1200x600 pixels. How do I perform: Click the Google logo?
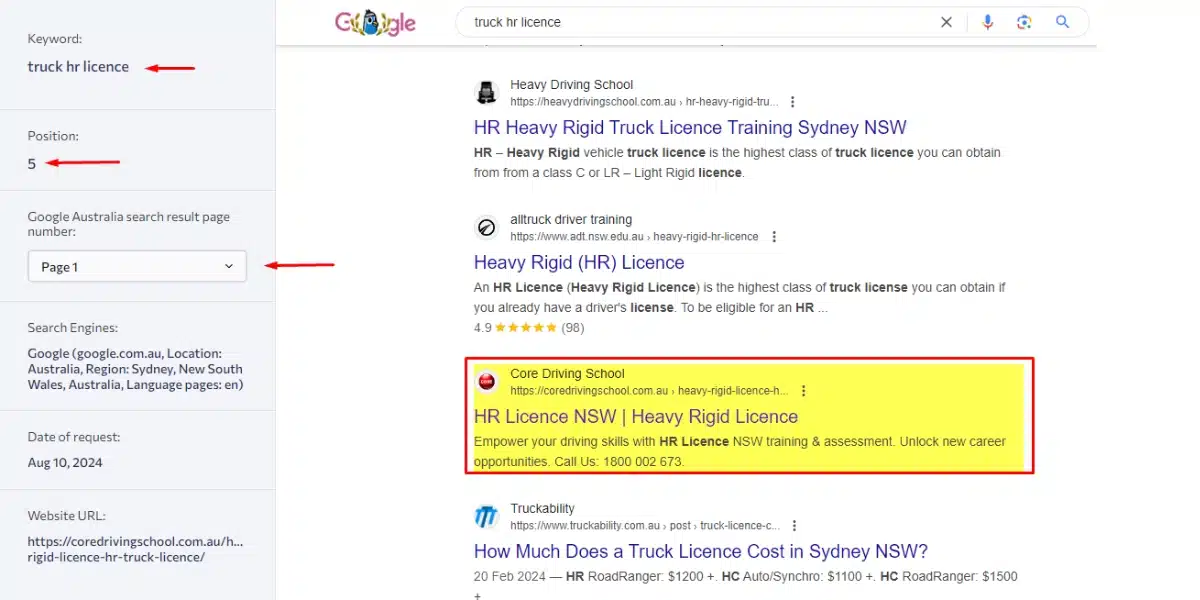click(x=375, y=22)
